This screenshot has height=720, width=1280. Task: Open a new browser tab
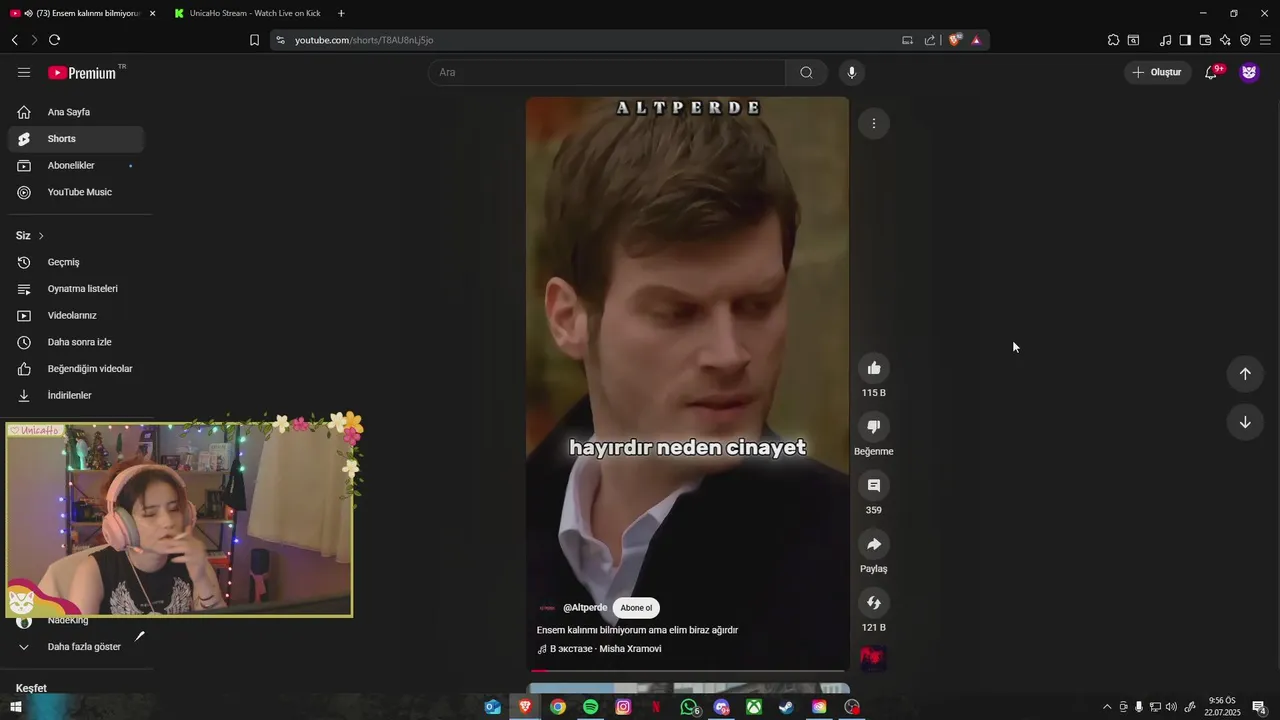coord(341,13)
